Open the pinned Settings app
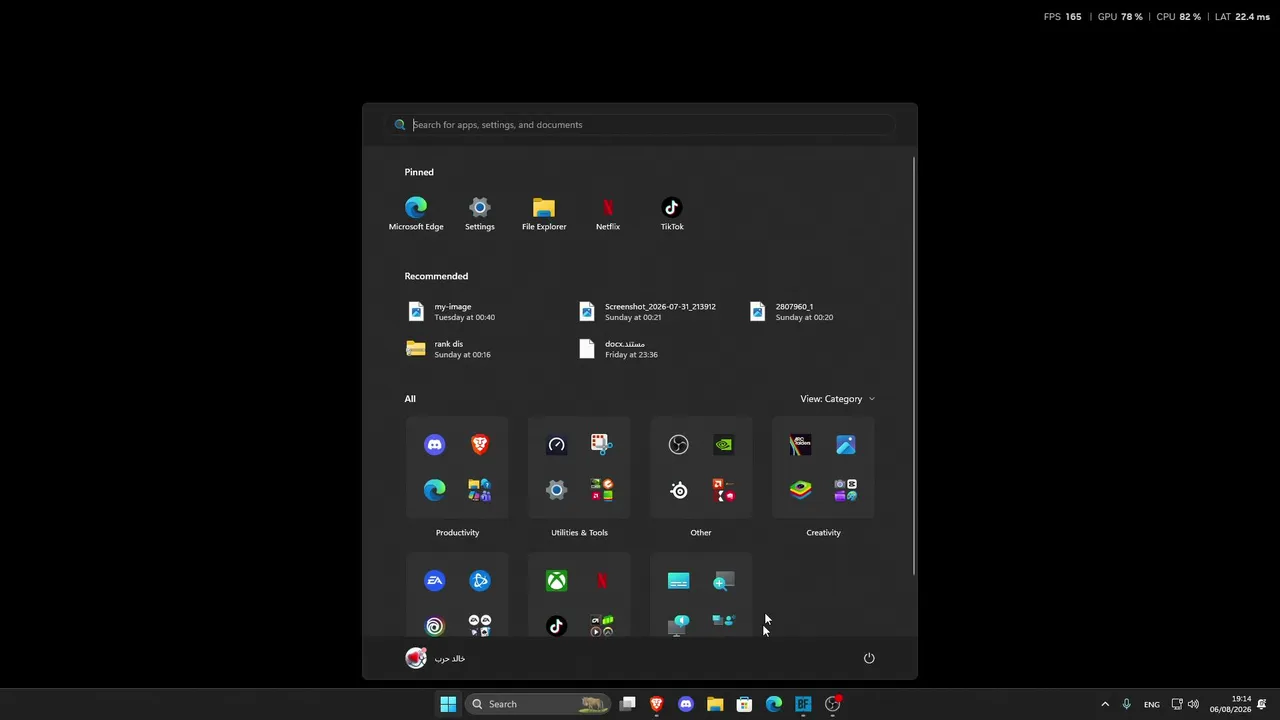Image resolution: width=1280 pixels, height=720 pixels. pos(480,213)
